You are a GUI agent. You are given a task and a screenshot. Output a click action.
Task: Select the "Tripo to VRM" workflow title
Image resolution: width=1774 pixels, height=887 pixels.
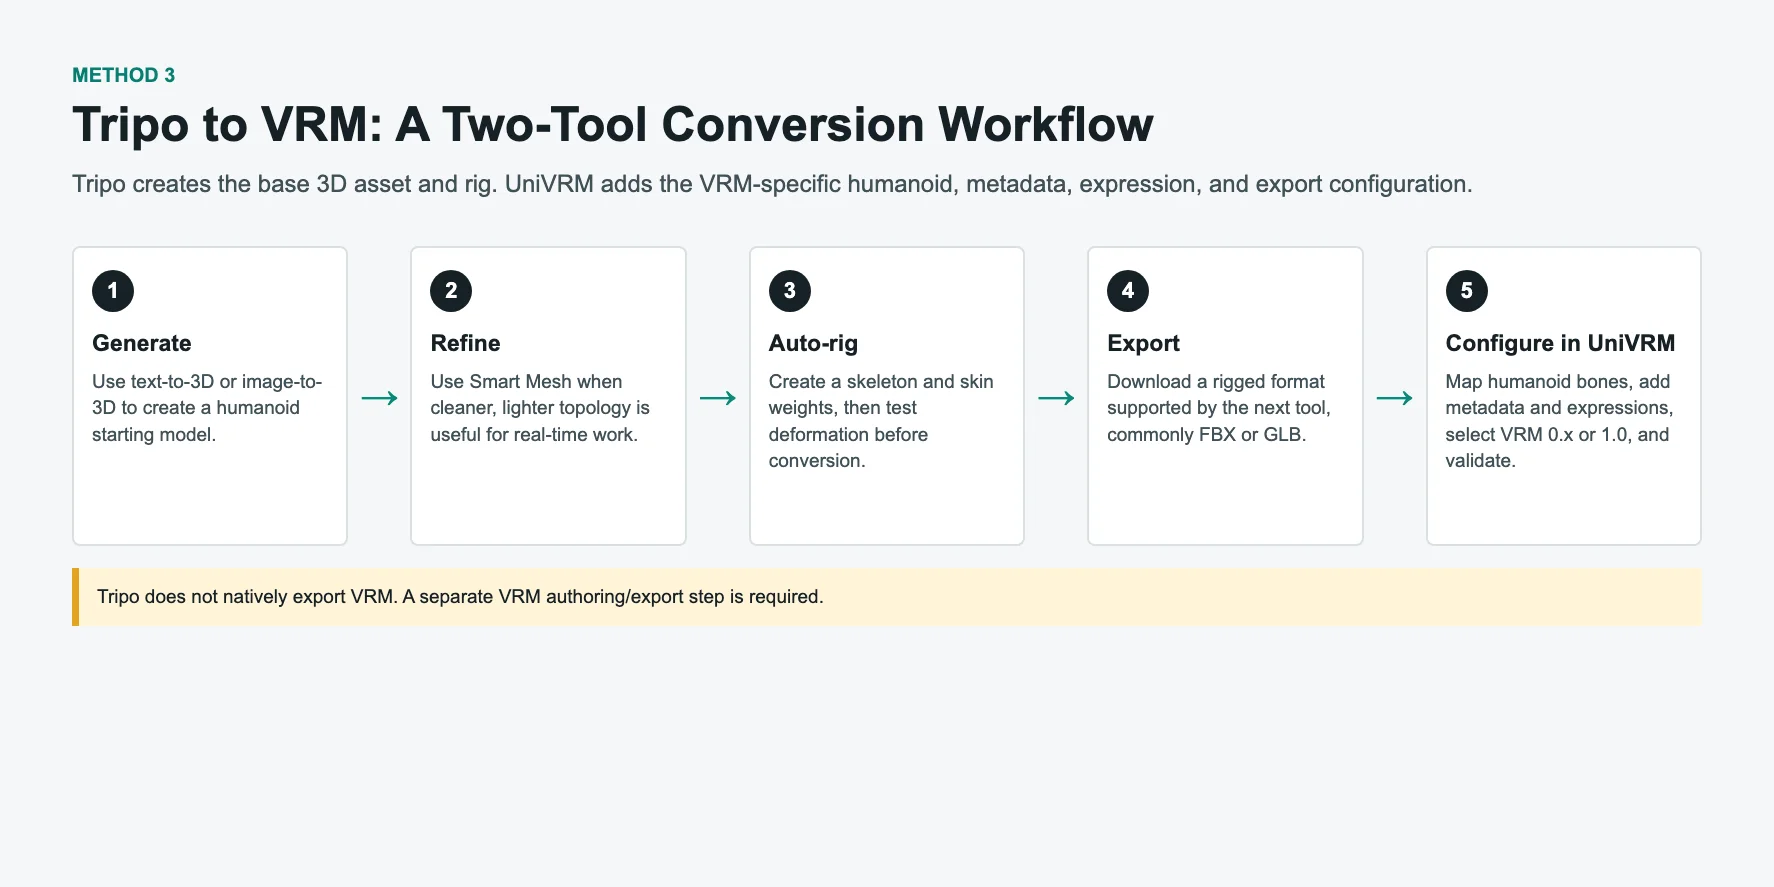point(612,125)
